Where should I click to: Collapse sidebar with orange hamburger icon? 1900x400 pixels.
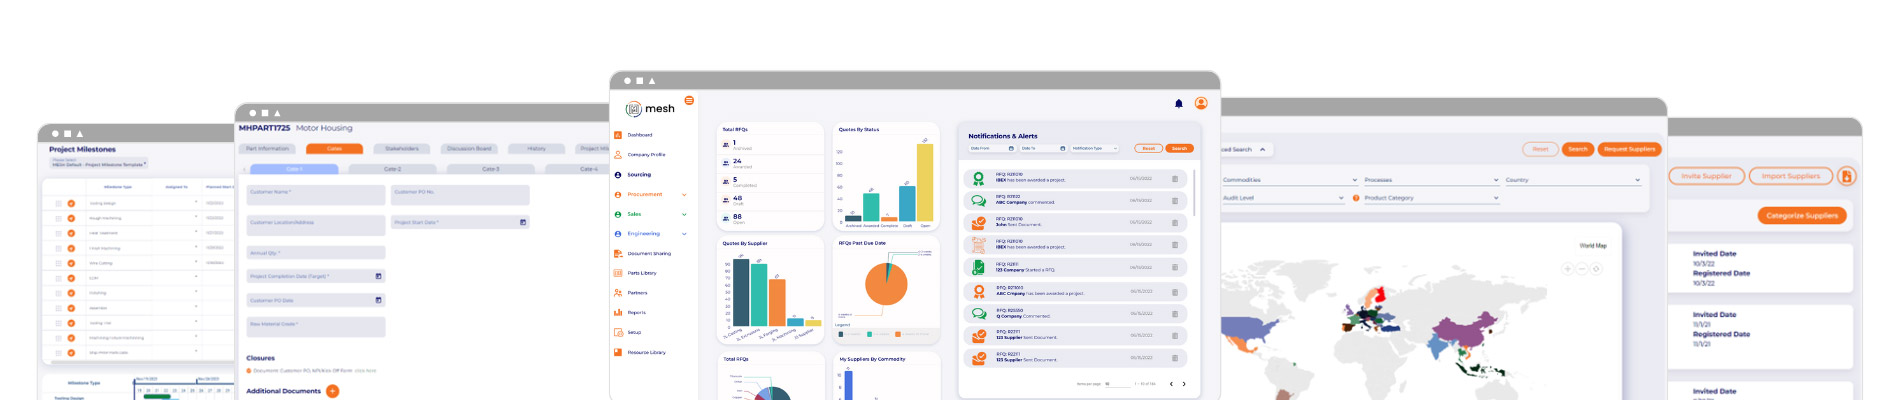point(689,101)
